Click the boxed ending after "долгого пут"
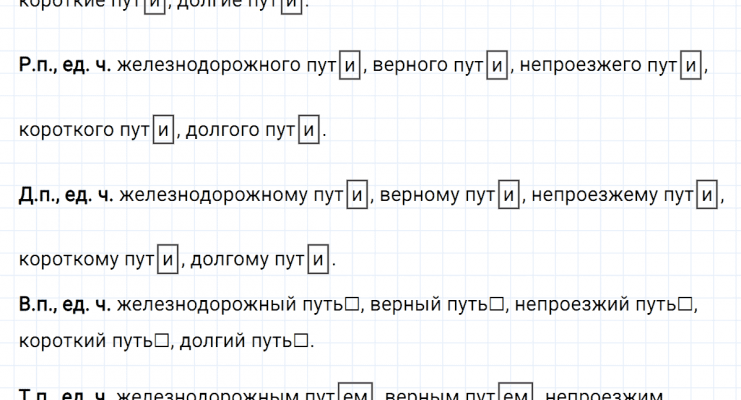 click(x=310, y=131)
